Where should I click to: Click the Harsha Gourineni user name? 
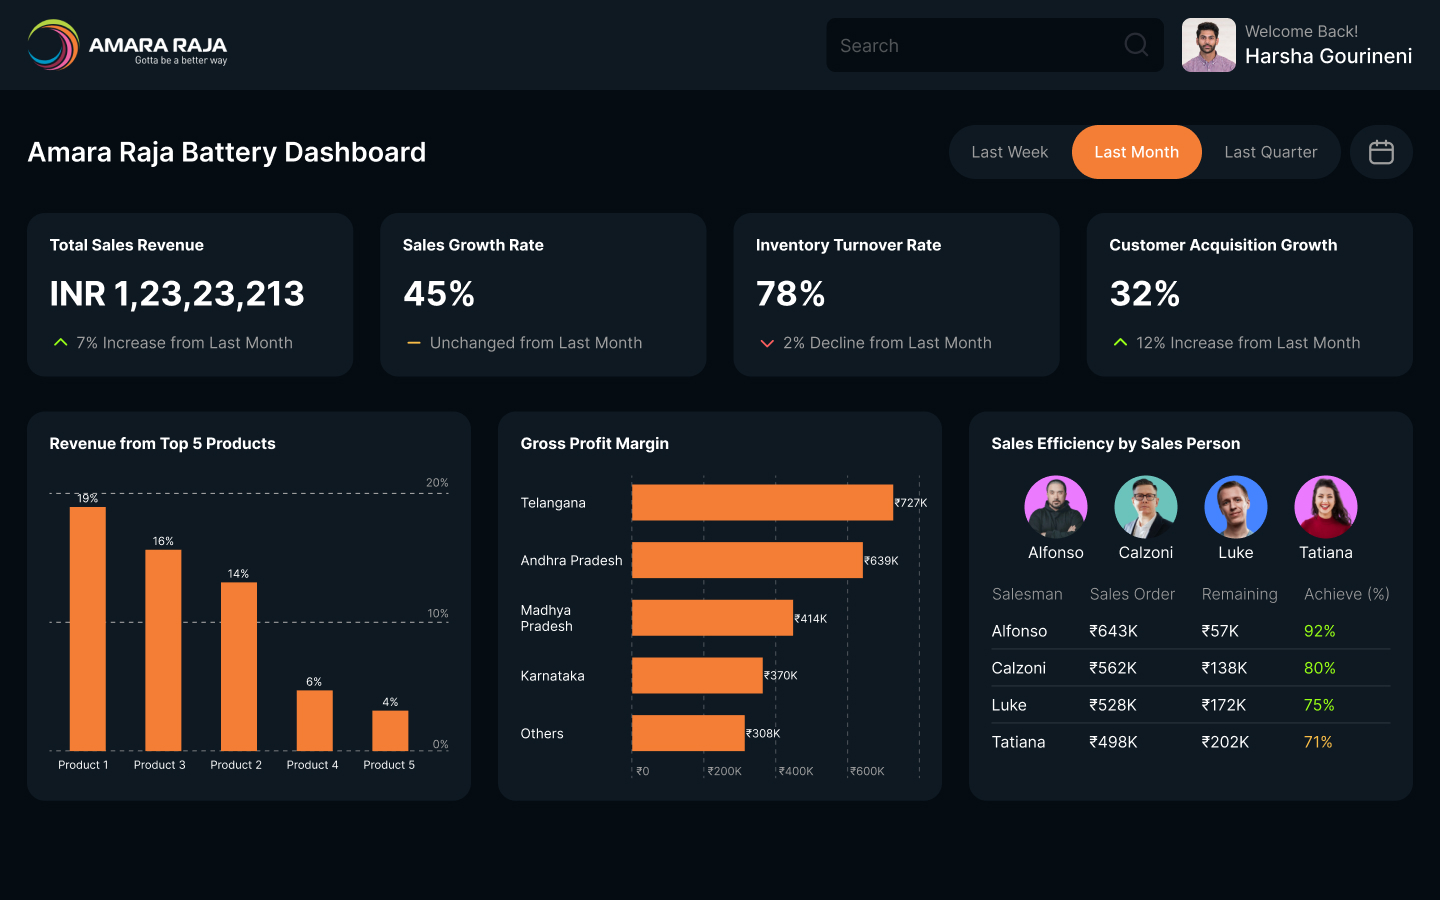1329,56
